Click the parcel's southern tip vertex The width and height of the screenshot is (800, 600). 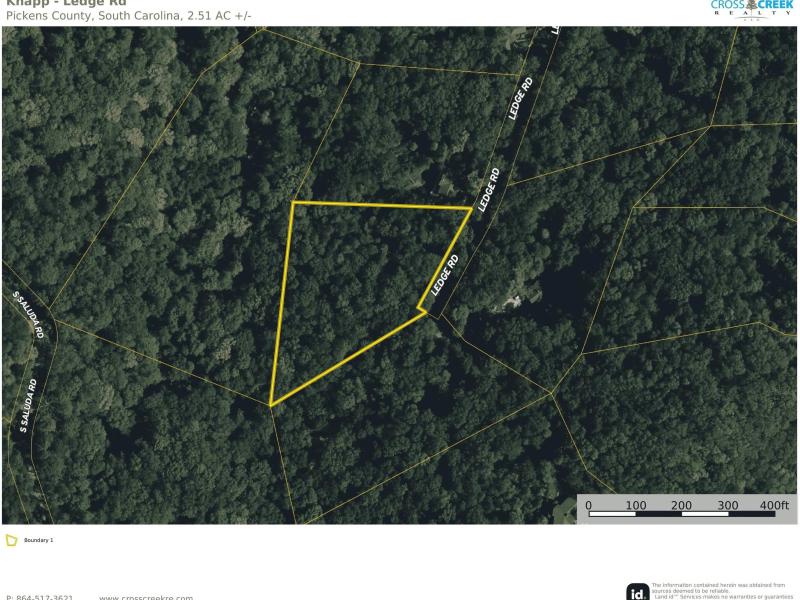[271, 405]
